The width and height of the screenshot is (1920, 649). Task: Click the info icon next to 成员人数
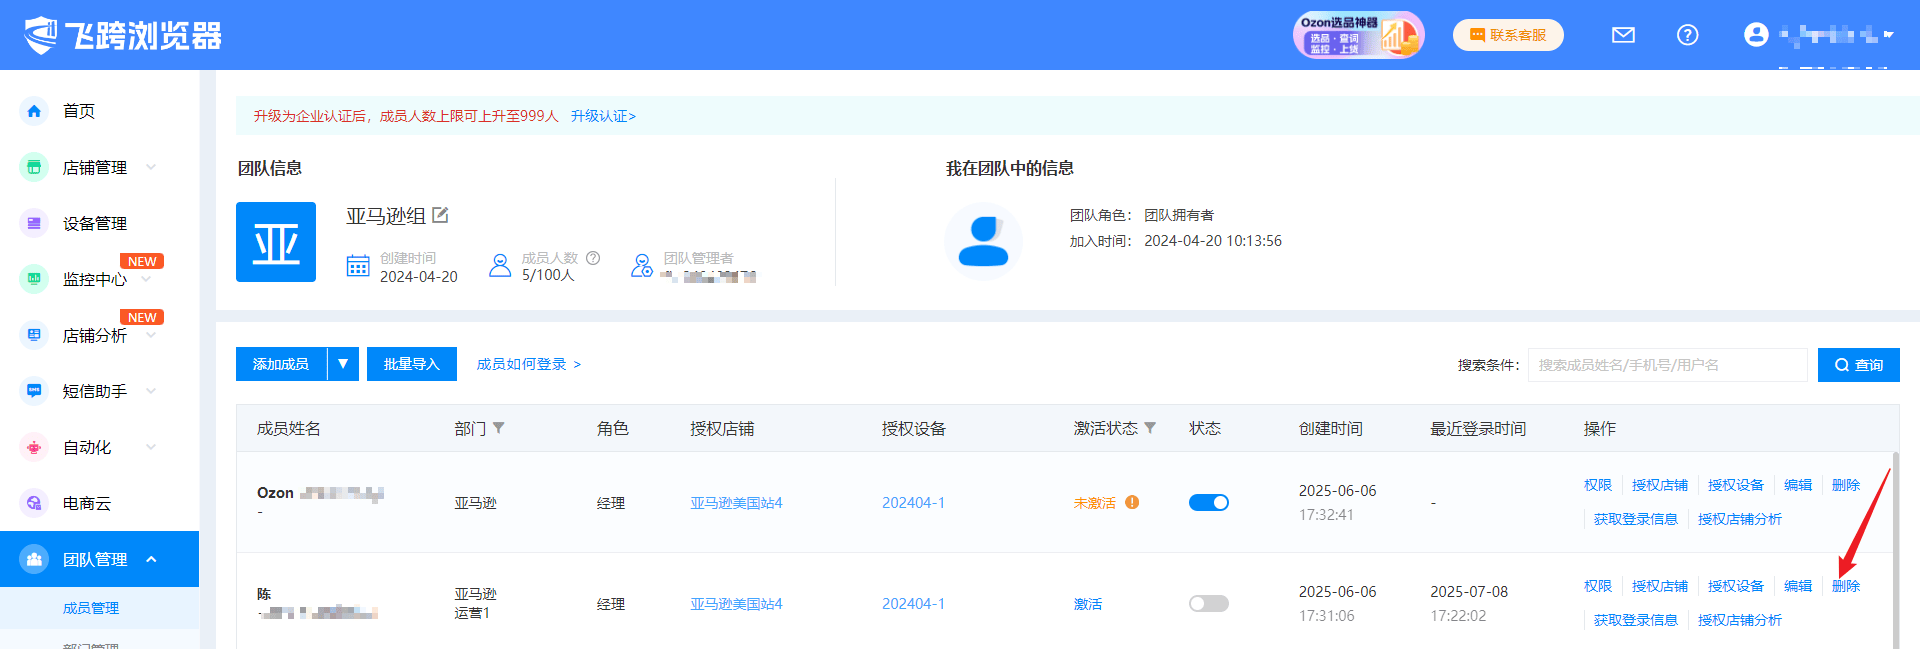[593, 258]
